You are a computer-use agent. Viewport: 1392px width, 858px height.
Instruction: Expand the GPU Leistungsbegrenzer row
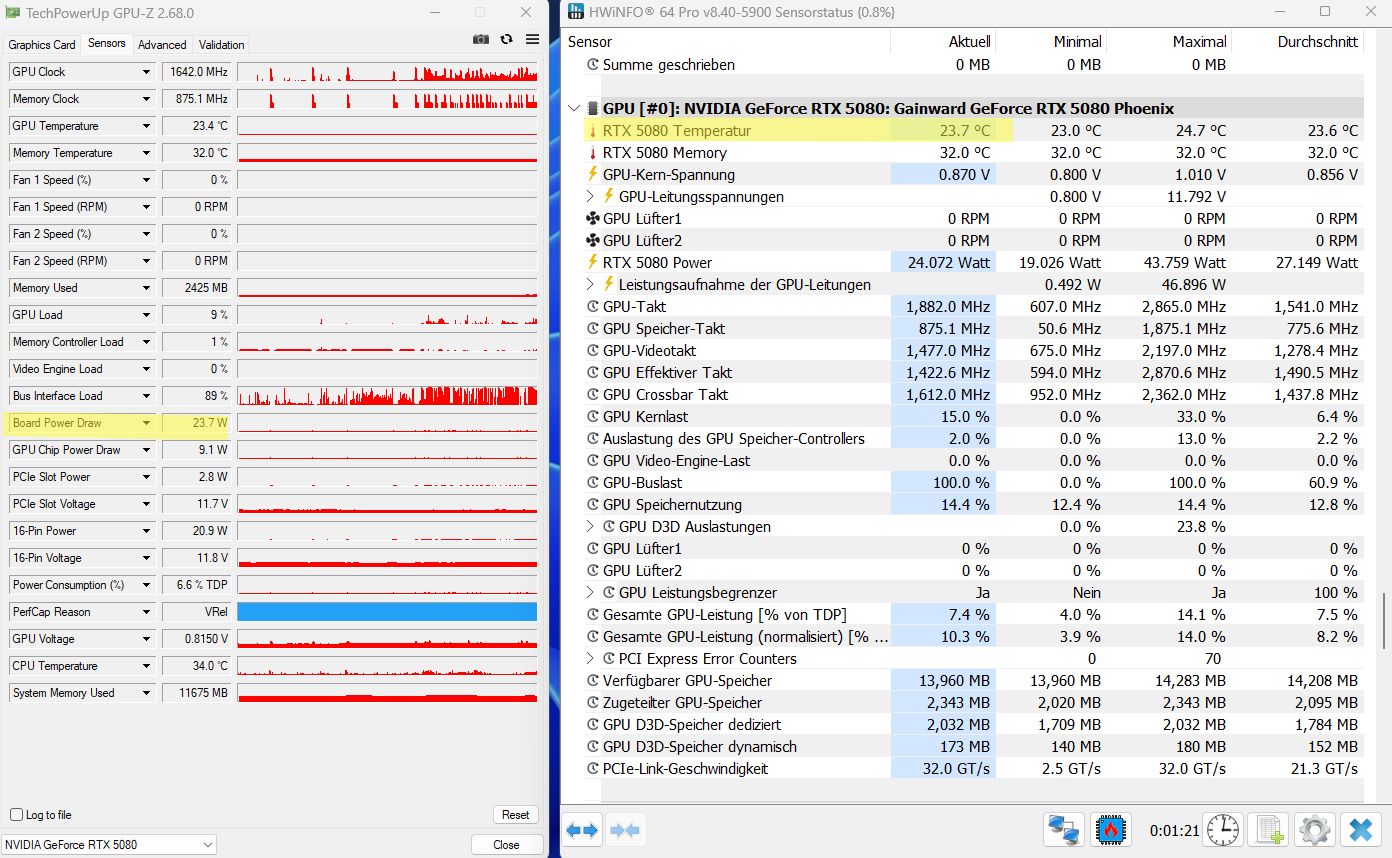tap(590, 592)
